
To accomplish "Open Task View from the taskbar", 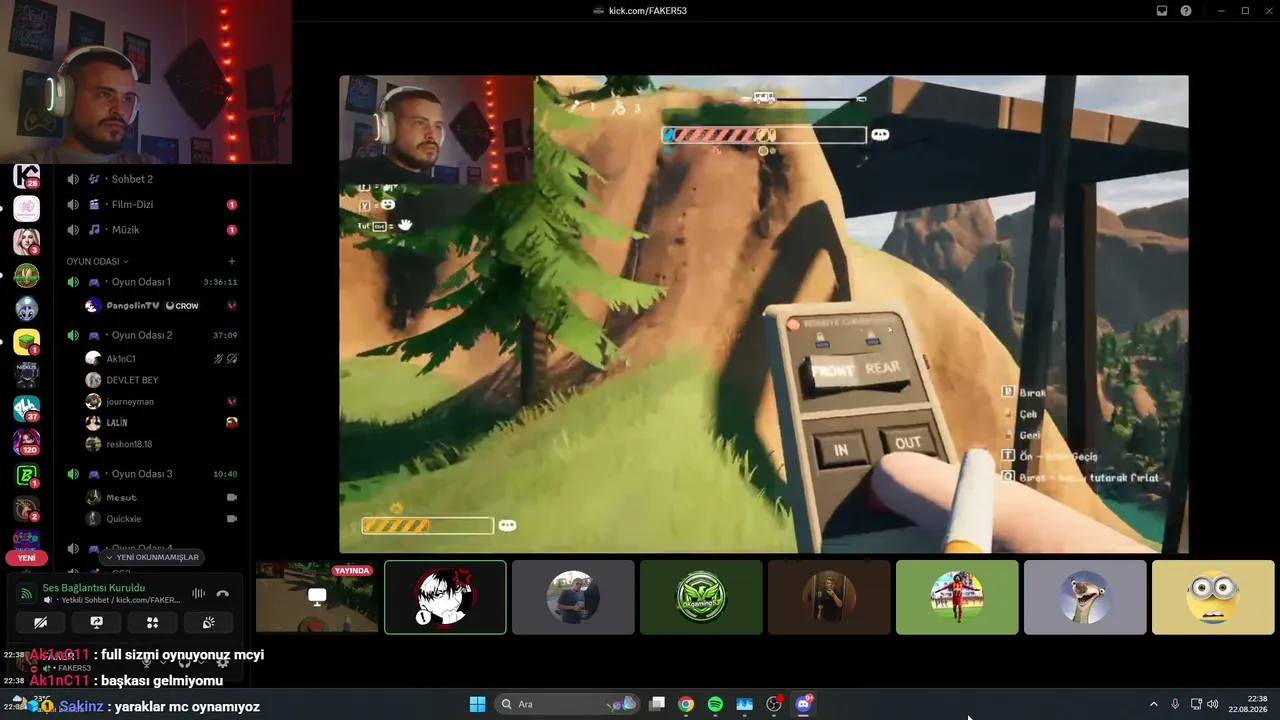I will point(657,704).
